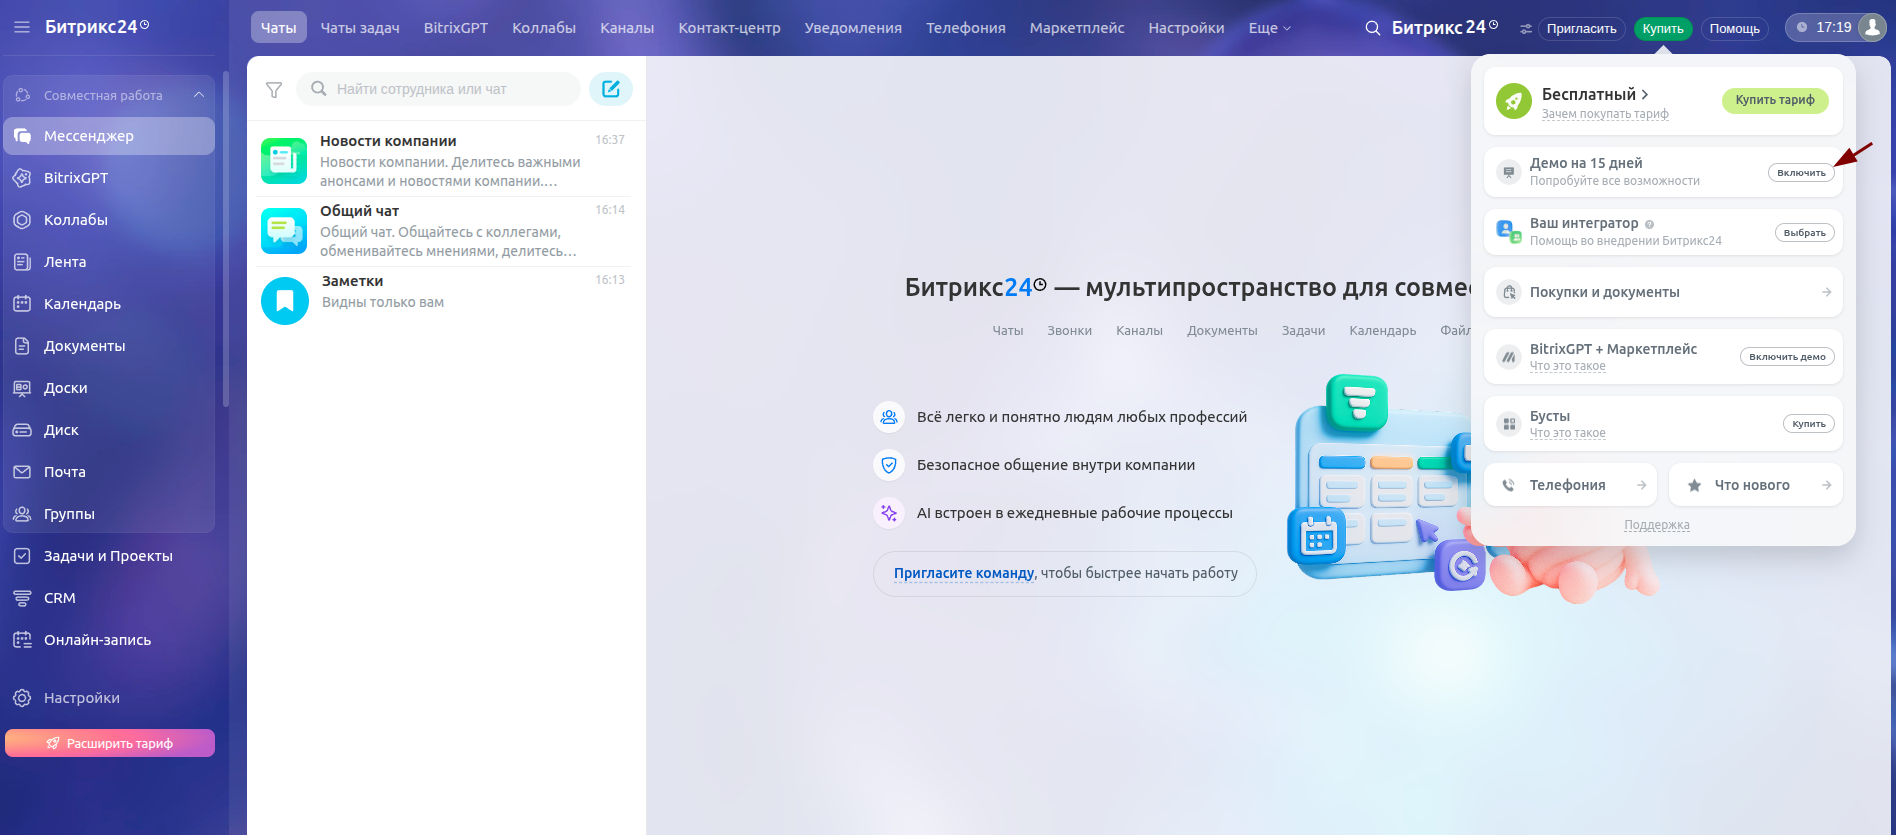The image size is (1896, 835).
Task: Click Выбрать for Ваш интегратор
Action: click(1805, 233)
